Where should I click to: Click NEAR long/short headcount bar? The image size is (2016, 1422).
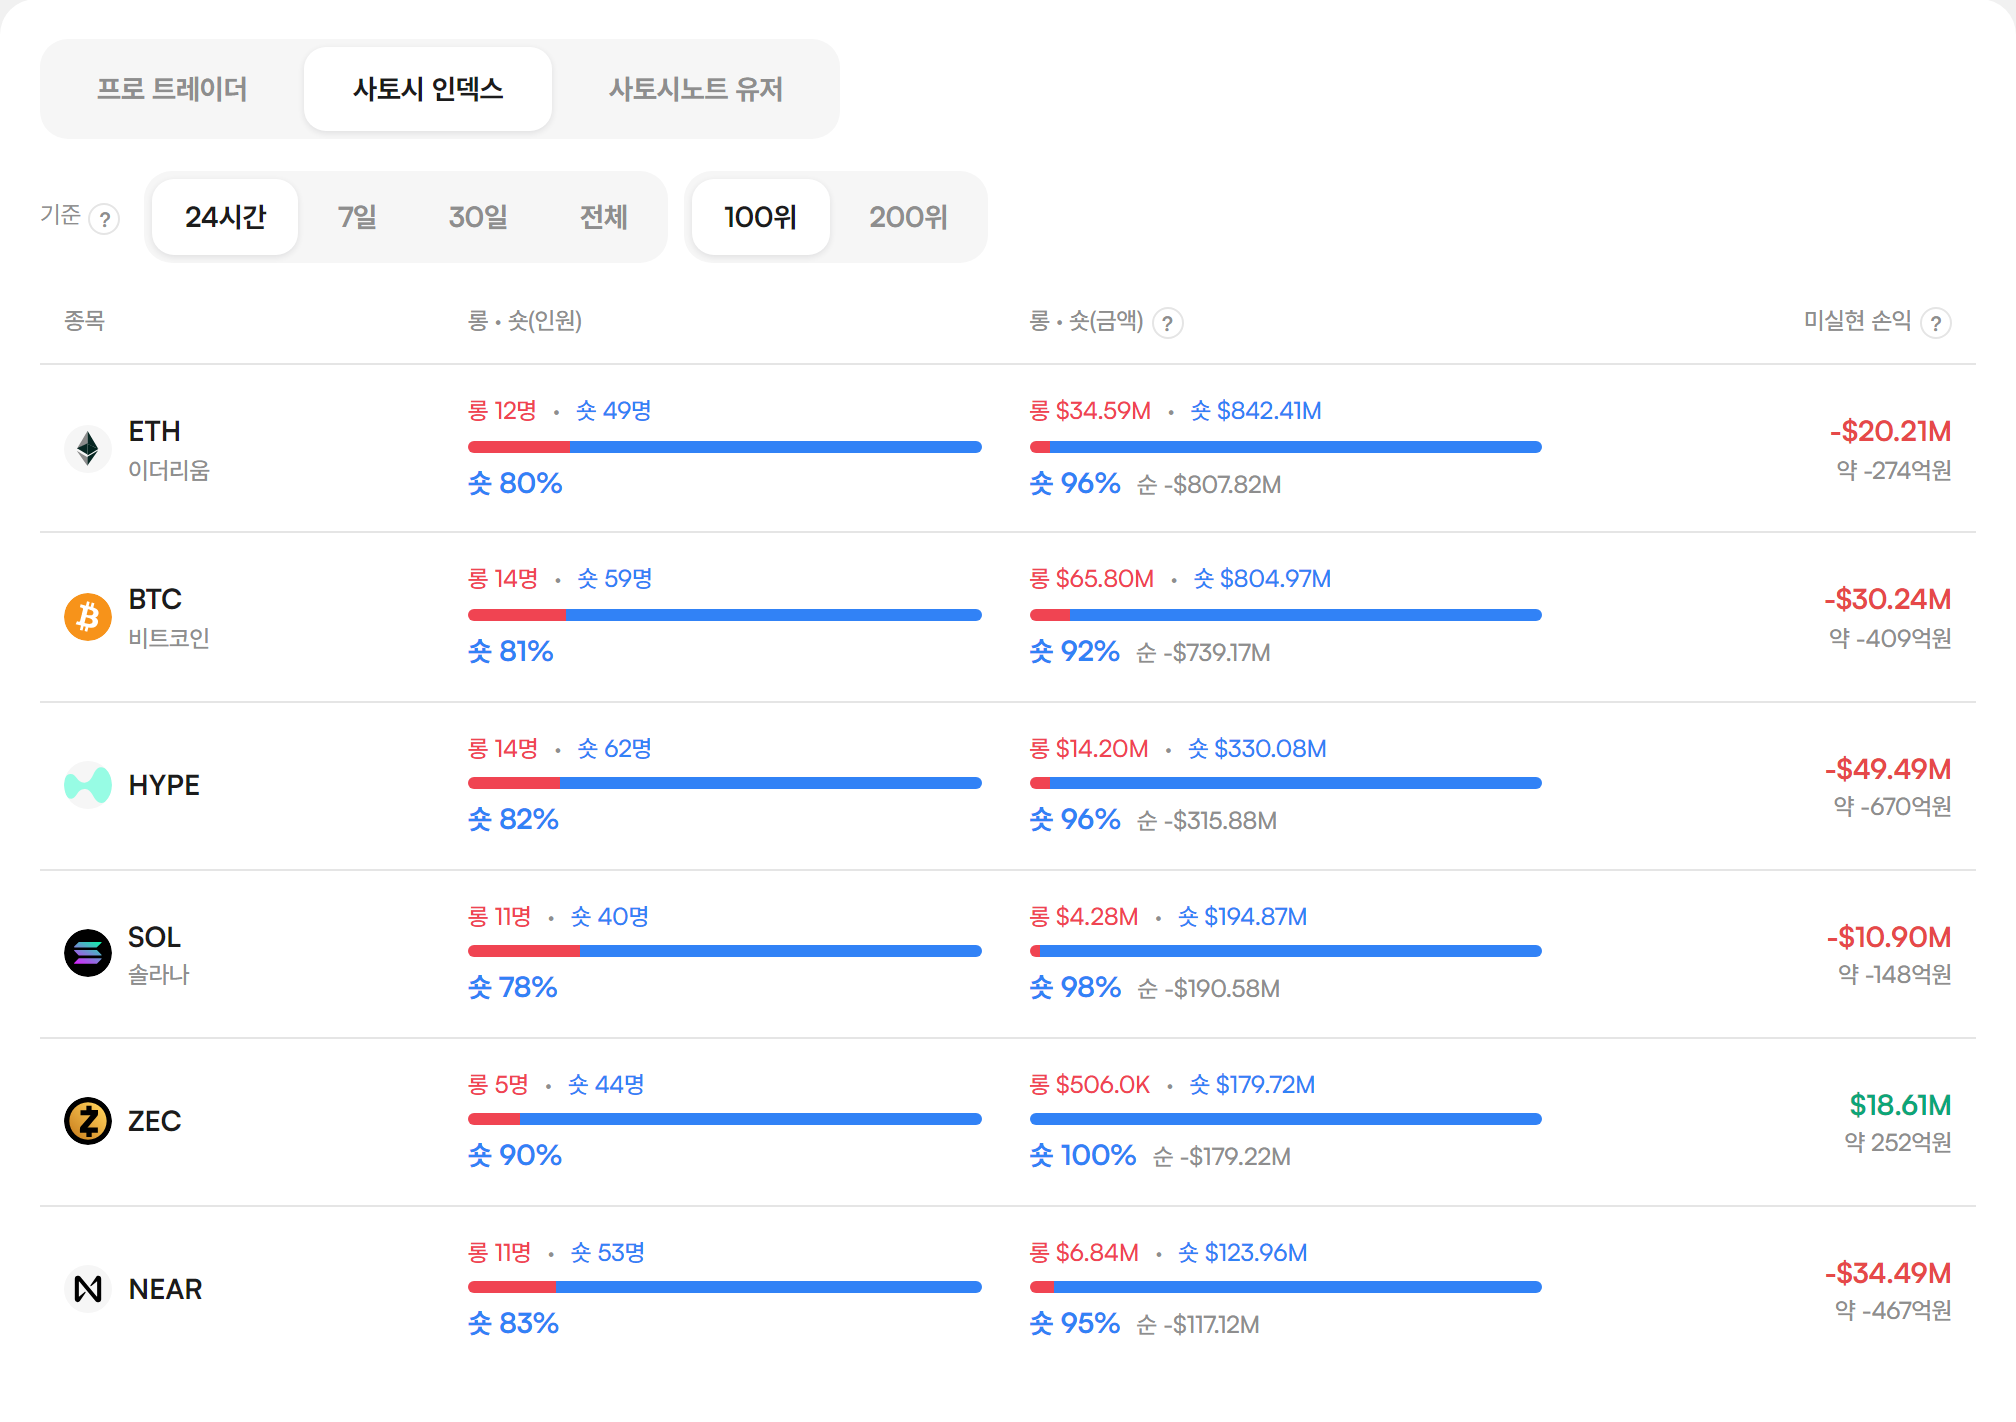725,1287
